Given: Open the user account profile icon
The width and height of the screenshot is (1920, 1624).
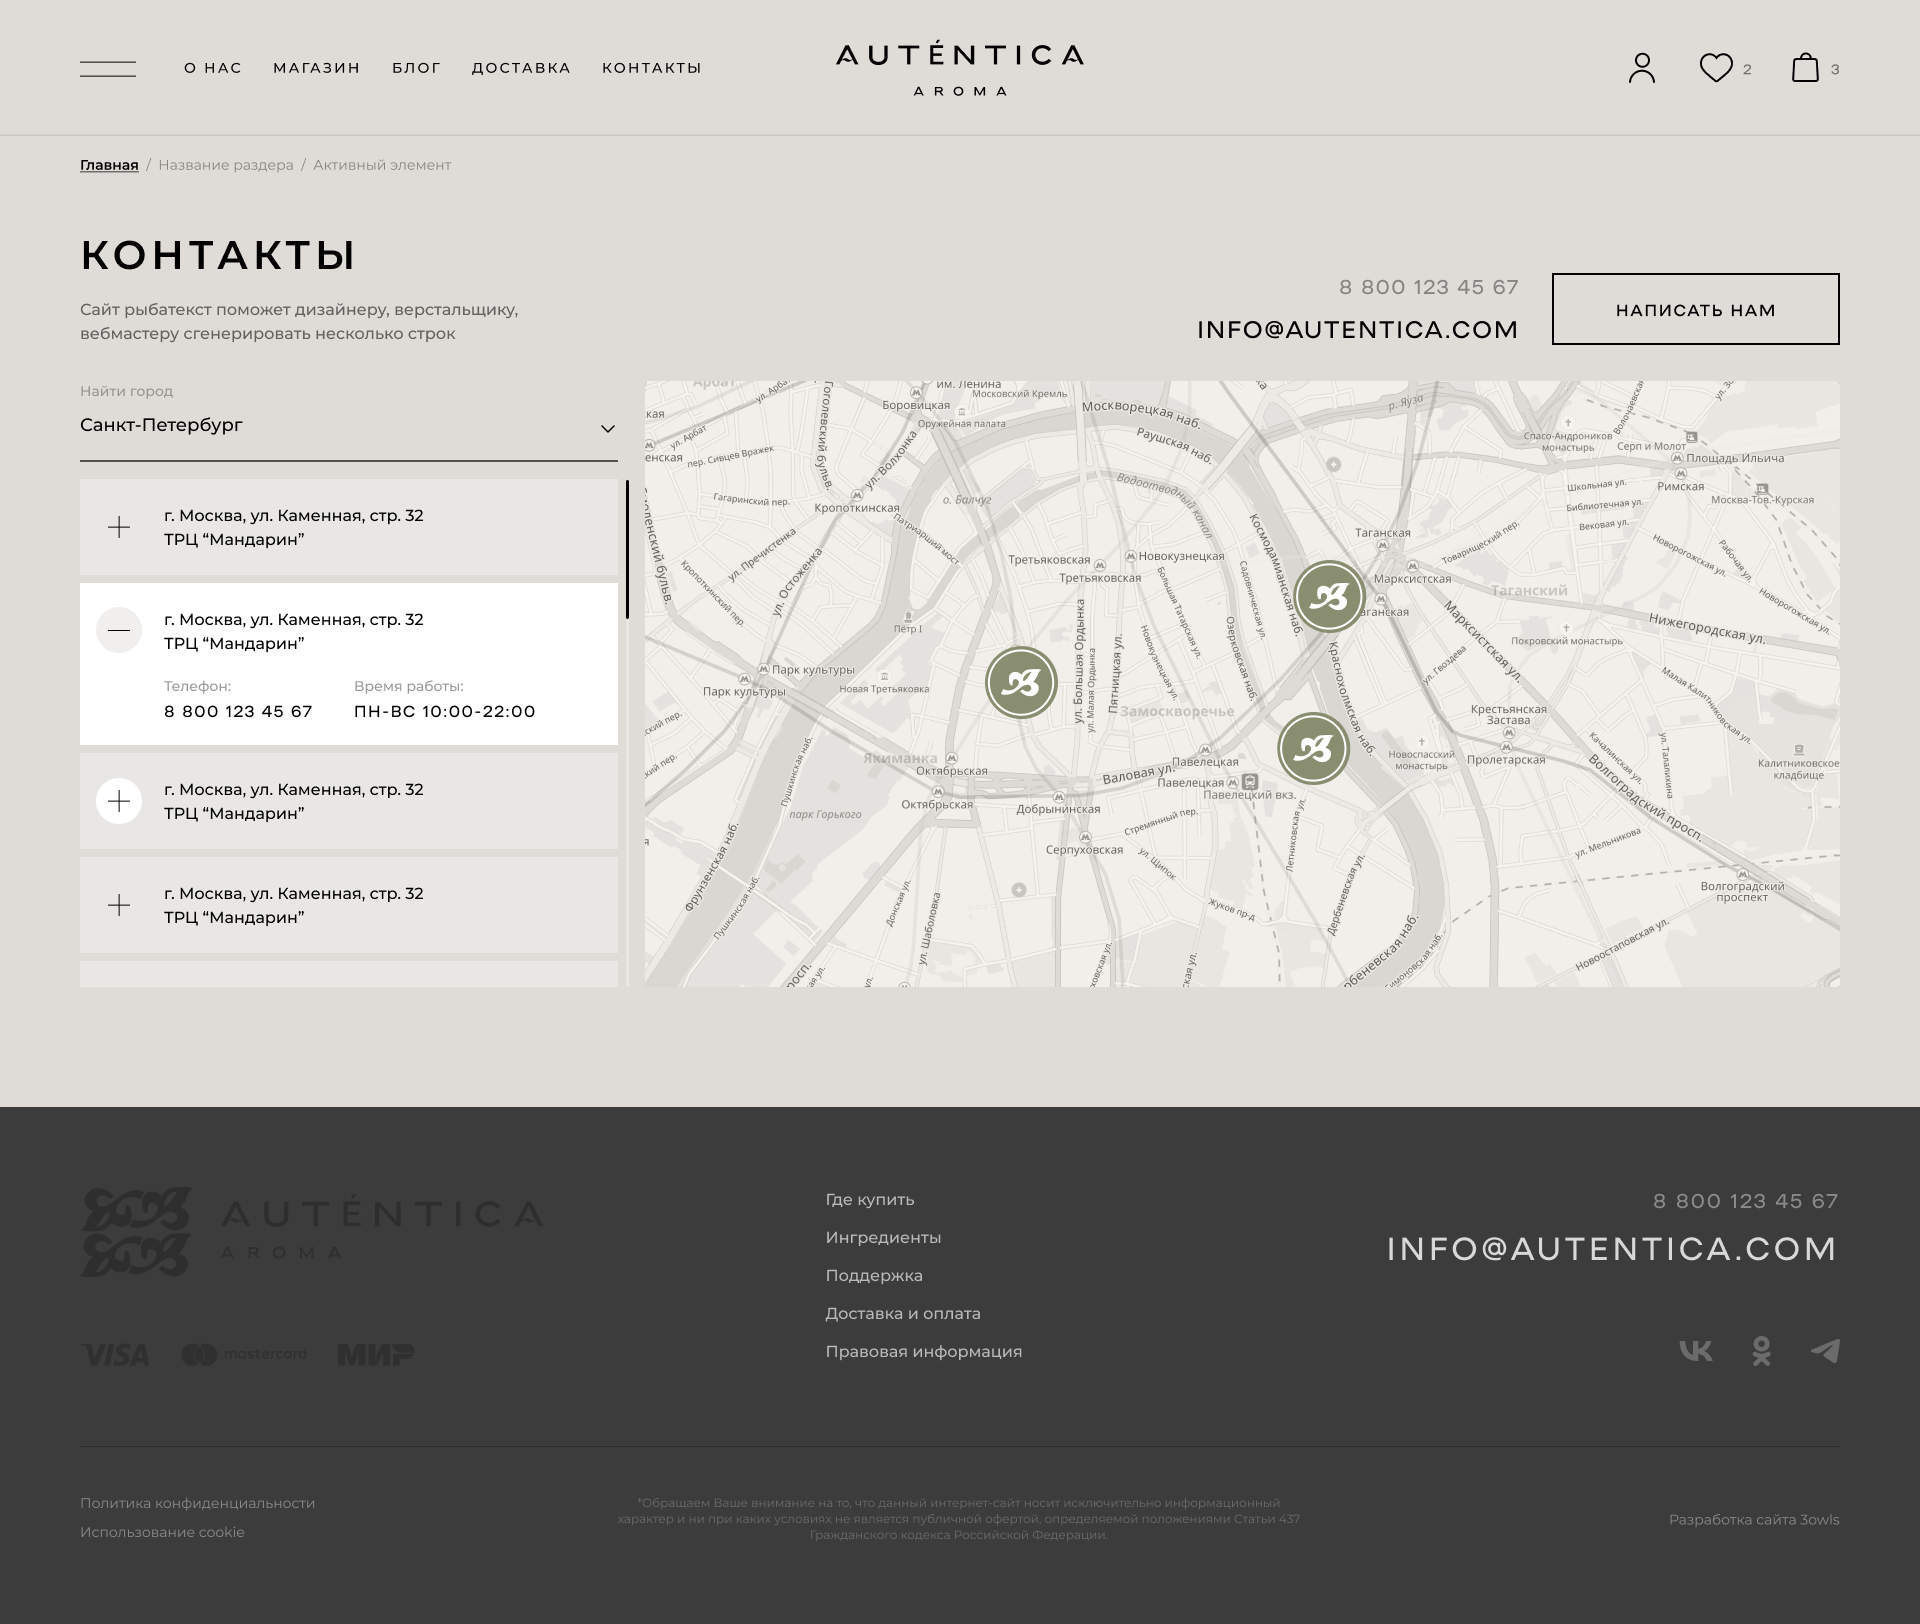Looking at the screenshot, I should (x=1642, y=68).
